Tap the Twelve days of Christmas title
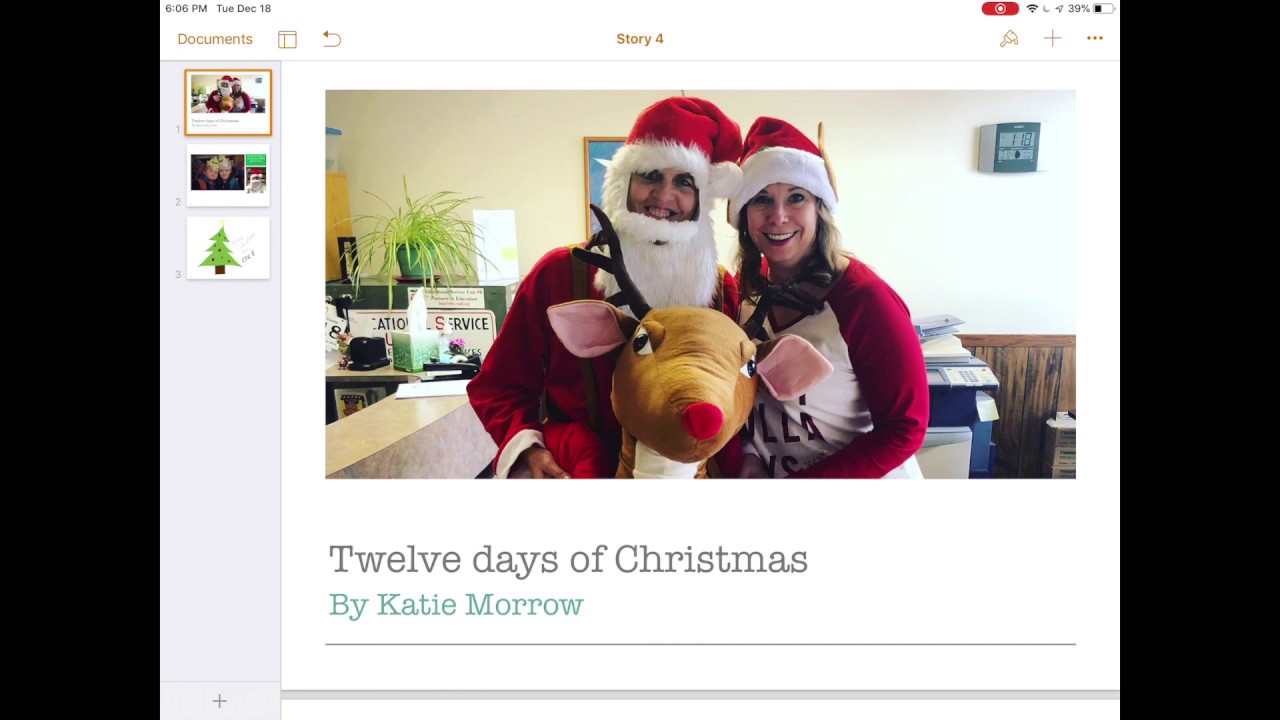 click(x=568, y=559)
